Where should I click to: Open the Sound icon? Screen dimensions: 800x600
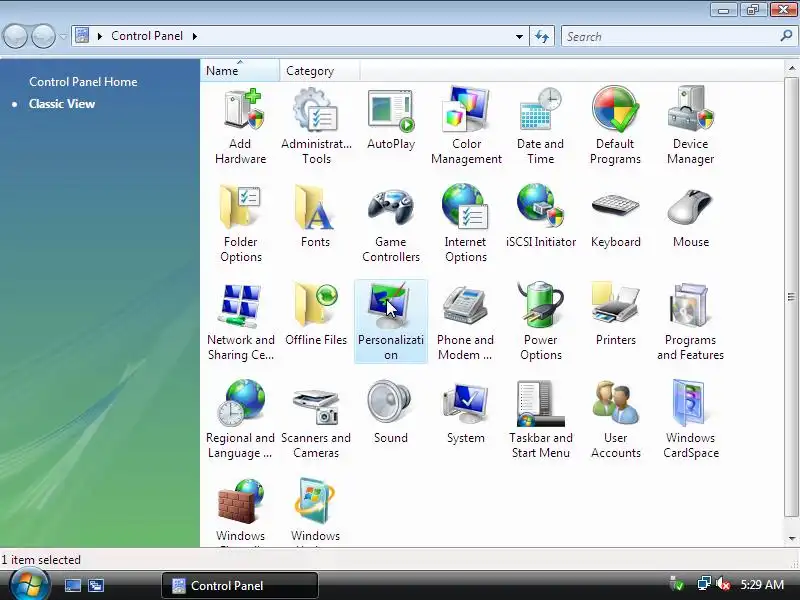(x=391, y=414)
